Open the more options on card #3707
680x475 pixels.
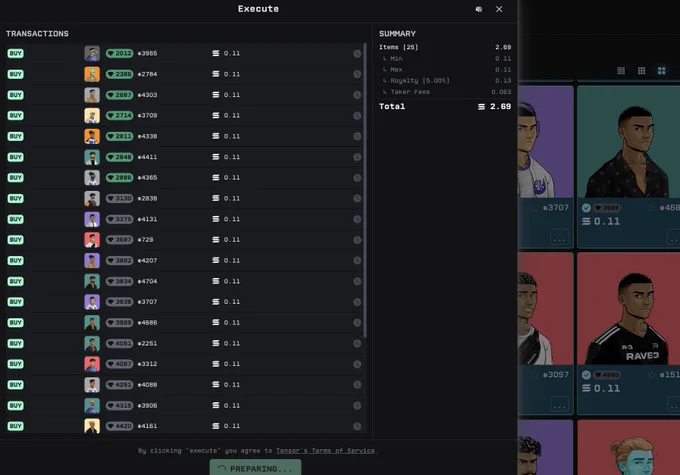559,238
